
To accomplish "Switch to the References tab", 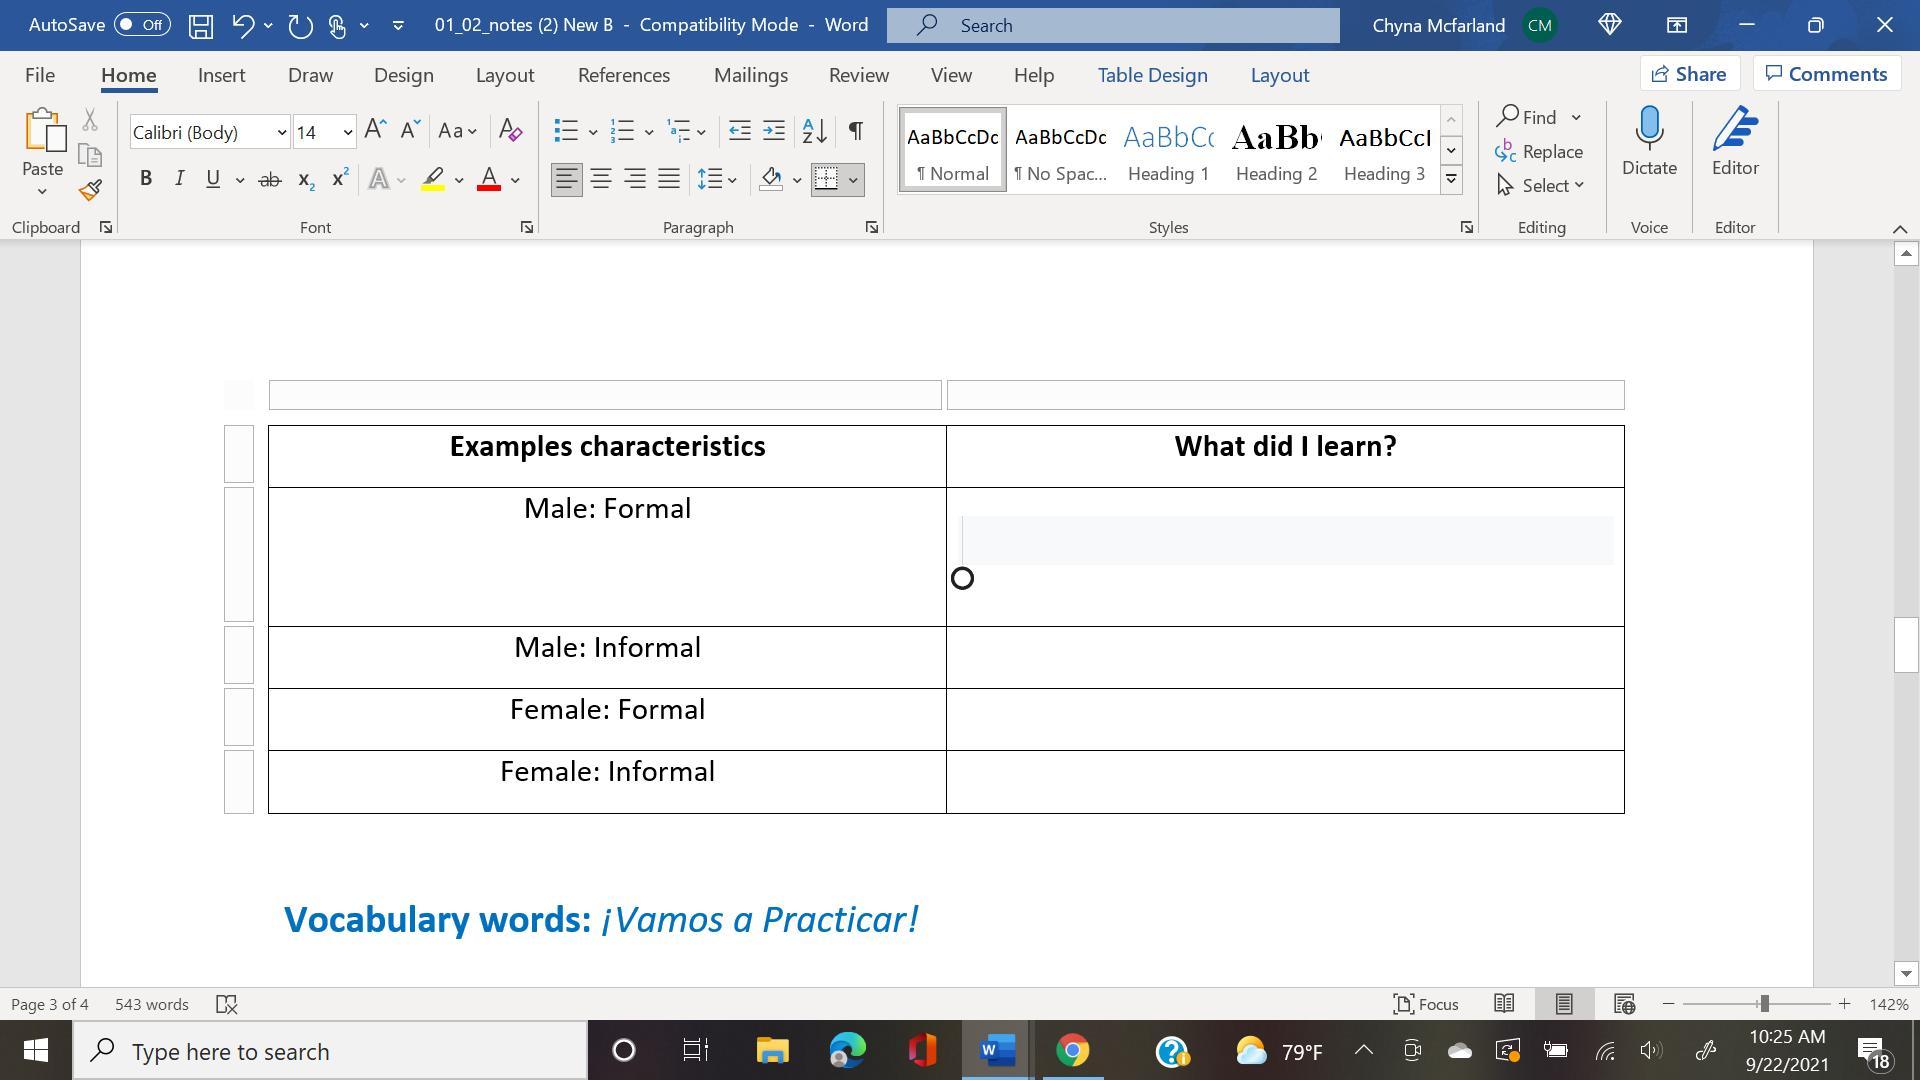I will pos(623,75).
